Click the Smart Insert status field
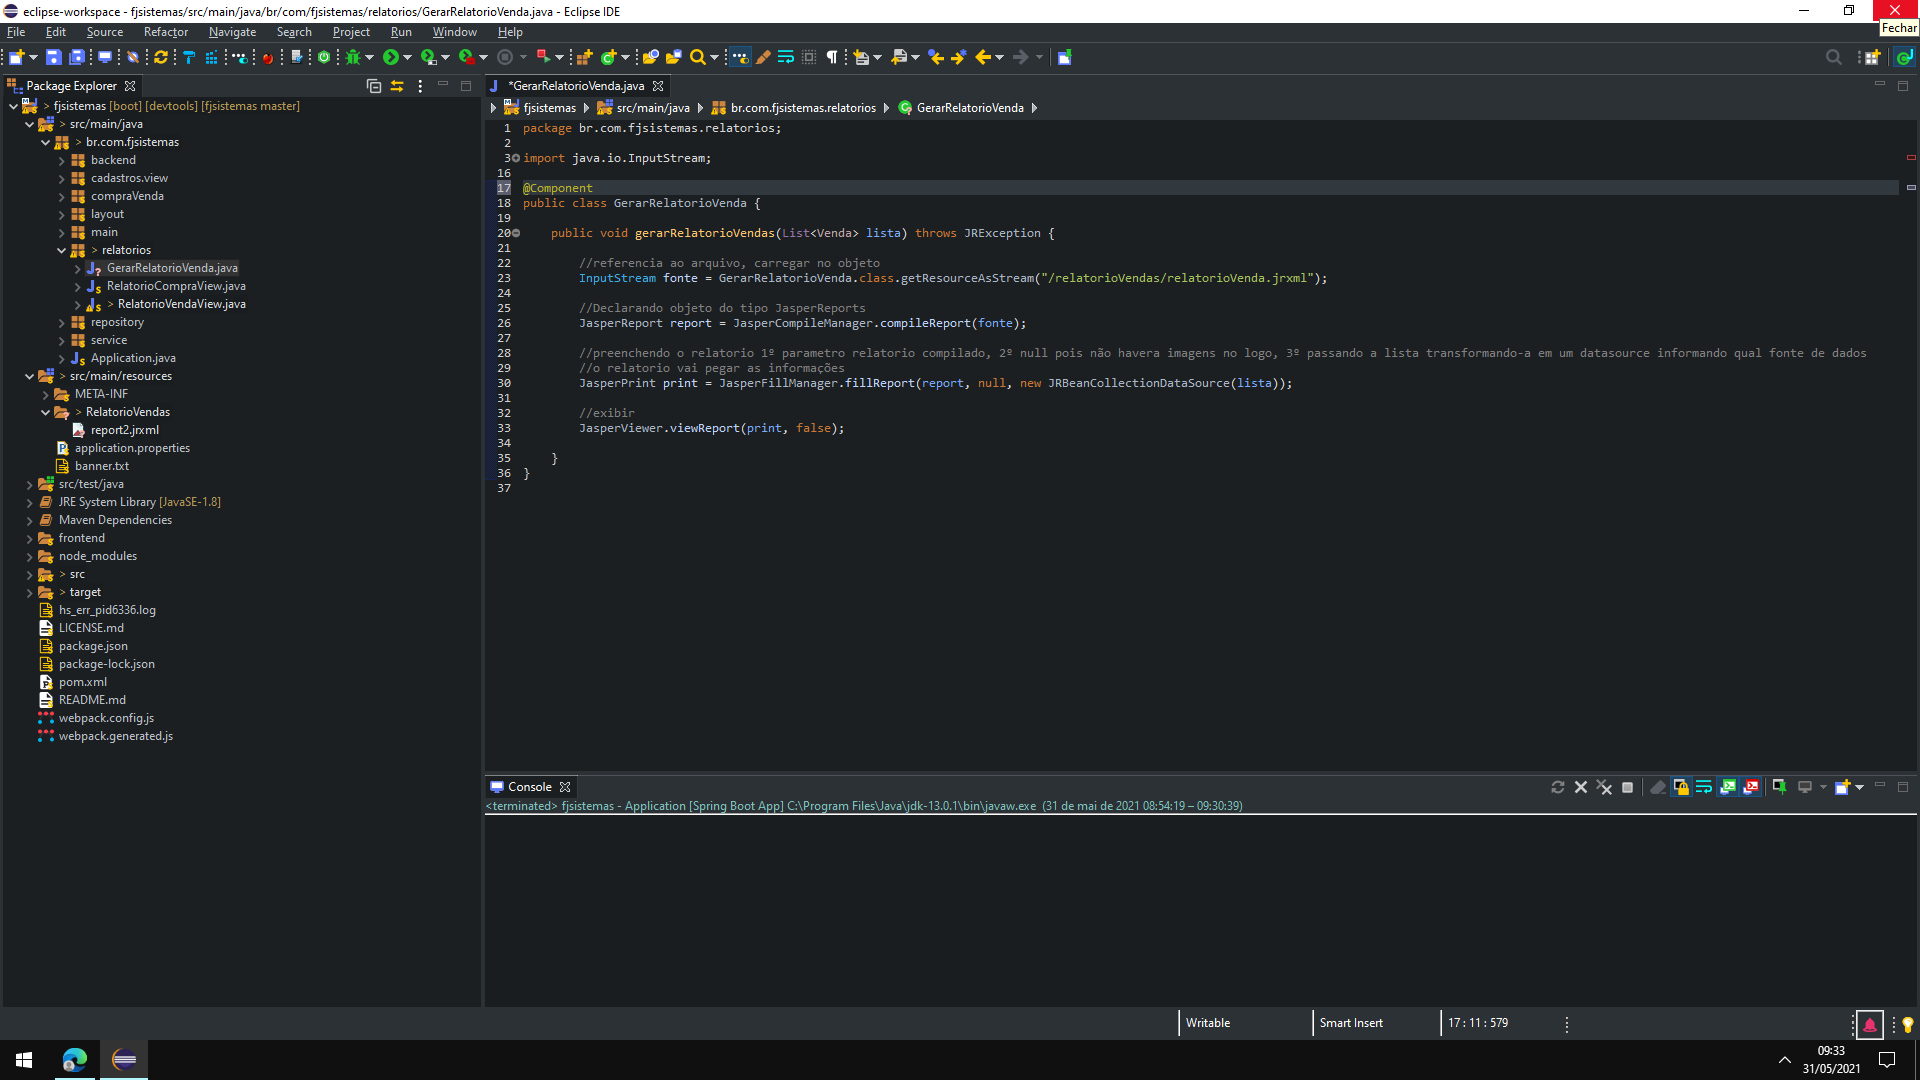This screenshot has width=1920, height=1080. pos(1351,1024)
